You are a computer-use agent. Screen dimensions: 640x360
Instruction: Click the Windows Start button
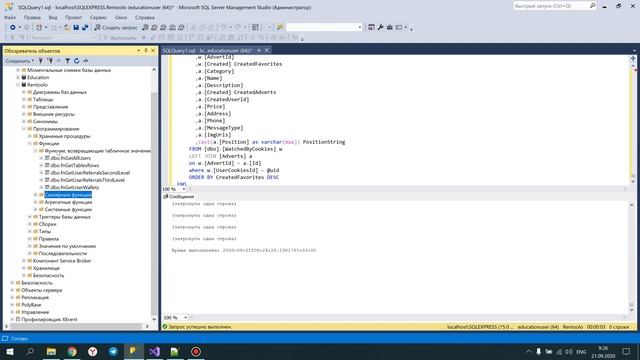click(9, 351)
